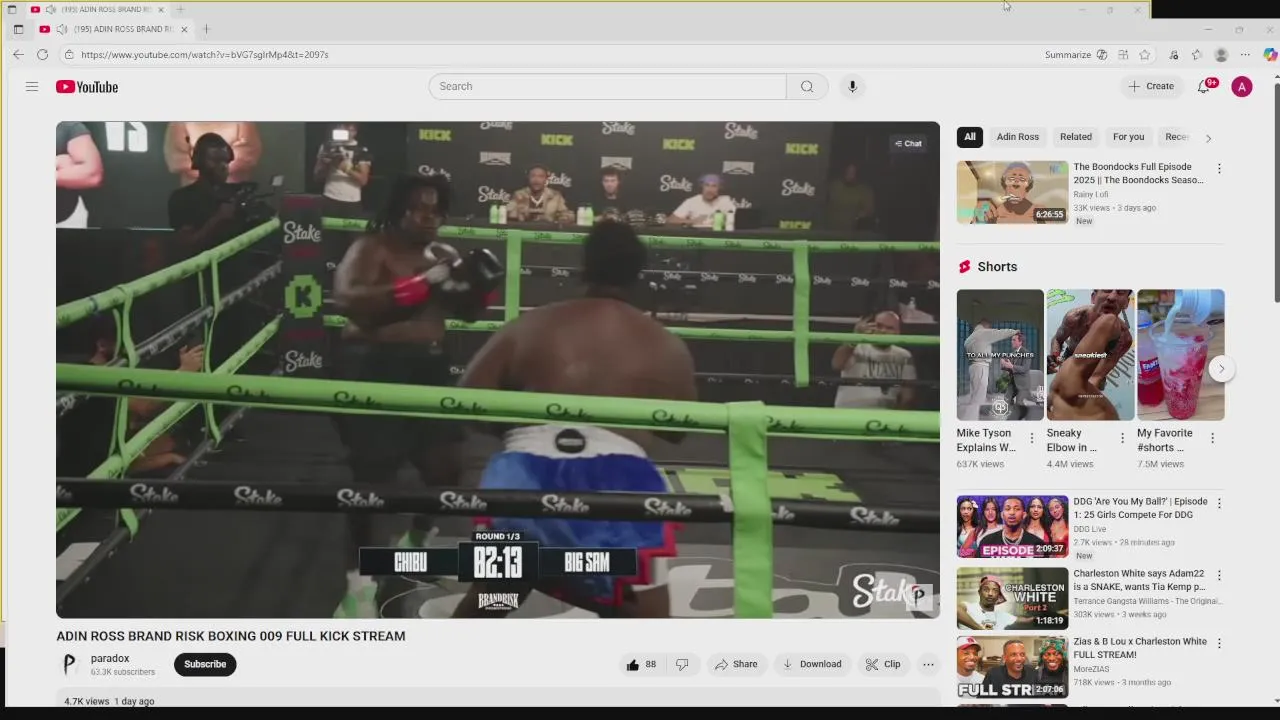Open the account avatar menu
This screenshot has height=720, width=1280.
(x=1242, y=87)
